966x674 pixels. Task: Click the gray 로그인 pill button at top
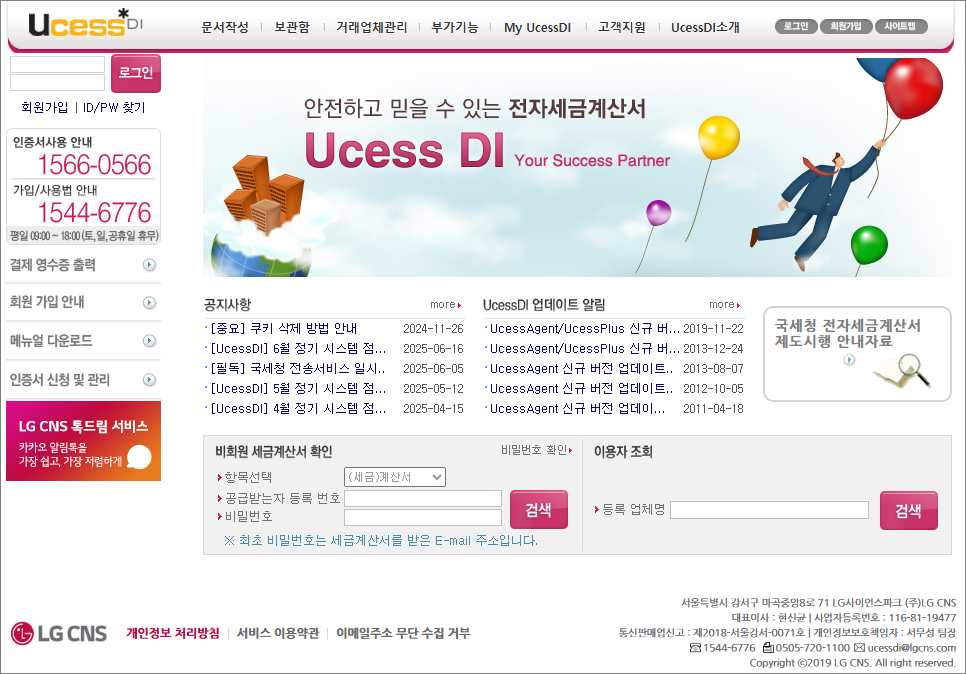(796, 26)
